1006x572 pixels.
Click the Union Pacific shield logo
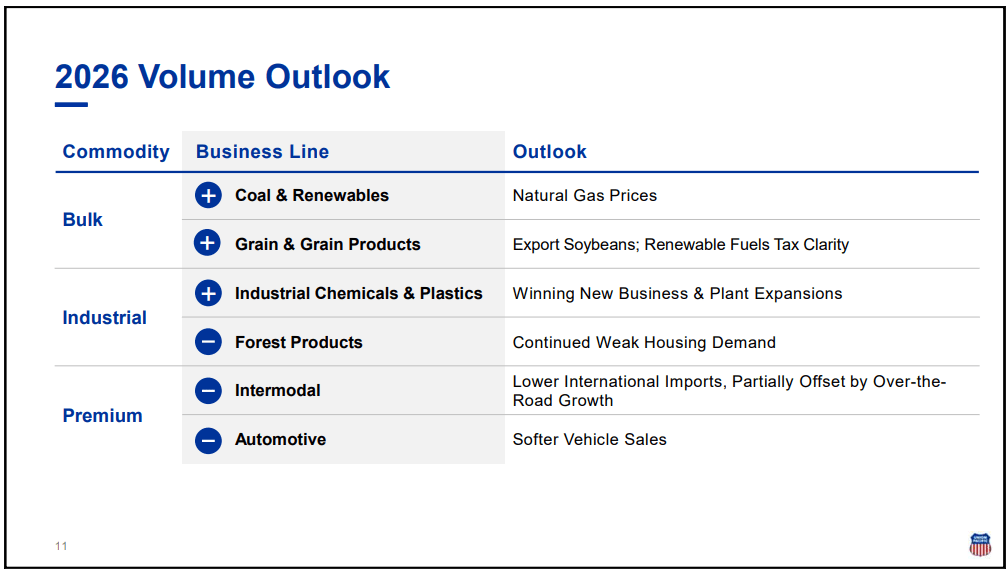(x=980, y=544)
